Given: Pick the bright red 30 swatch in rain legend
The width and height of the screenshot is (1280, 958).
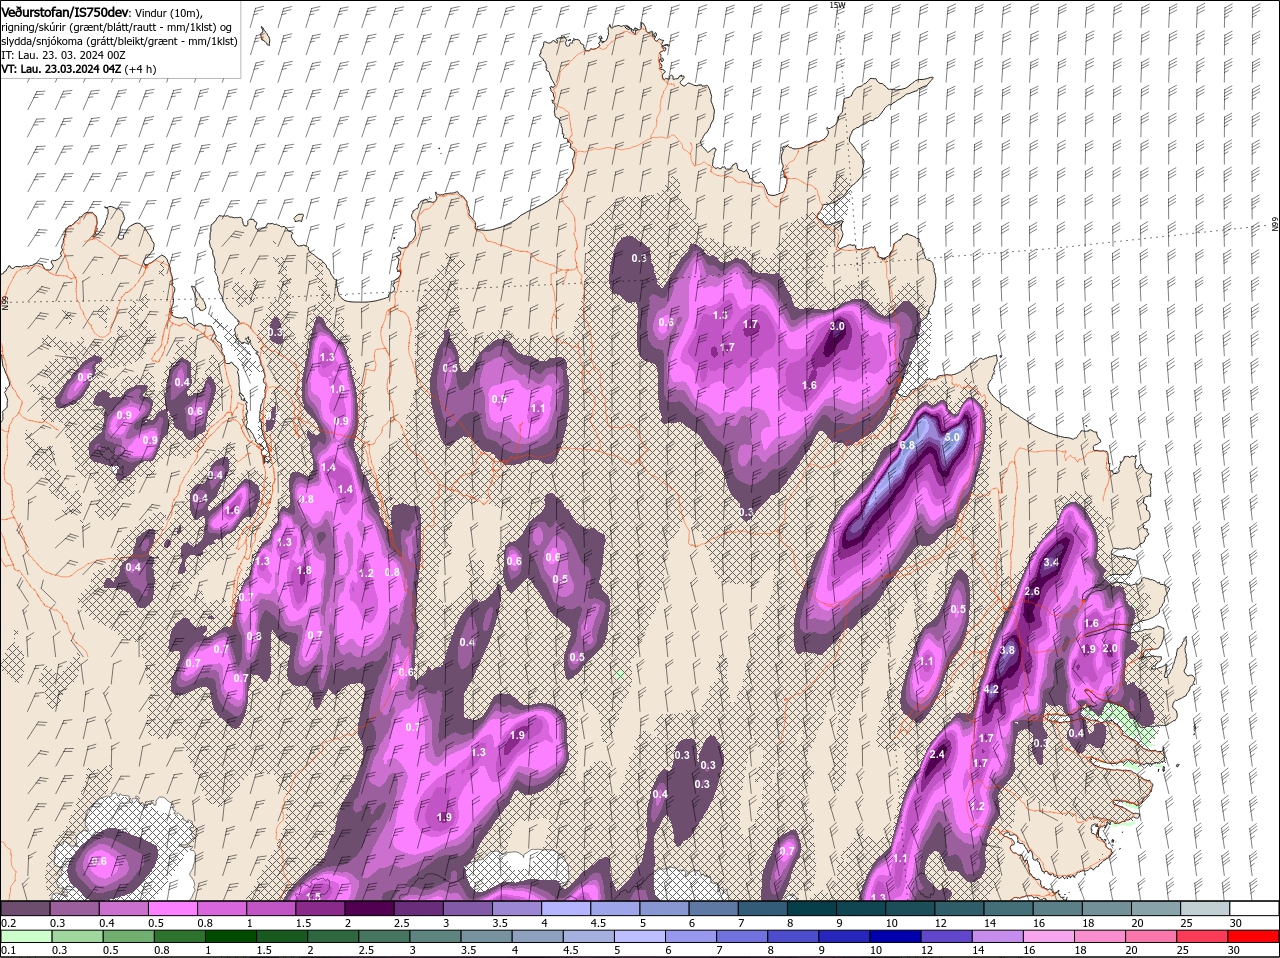Looking at the screenshot, I should point(1254,936).
